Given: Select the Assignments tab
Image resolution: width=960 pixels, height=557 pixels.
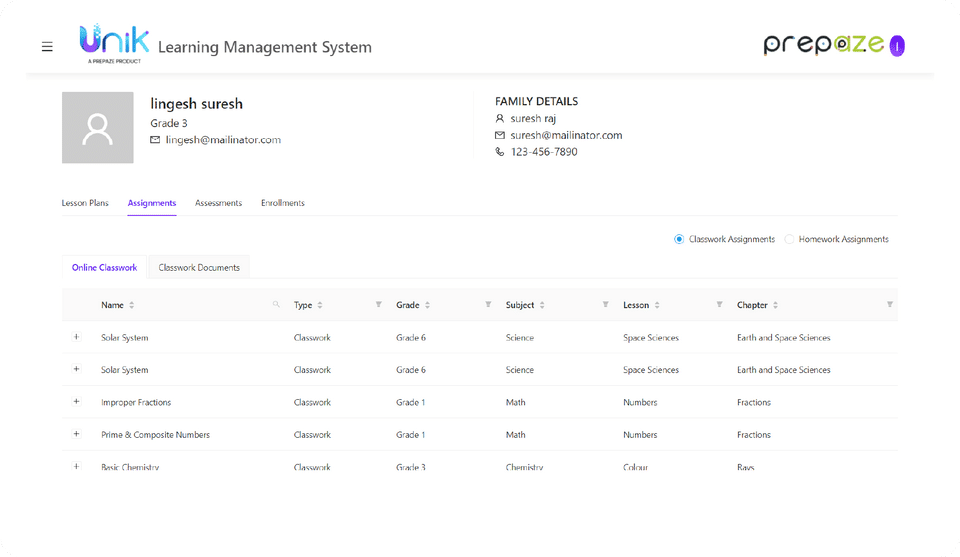Looking at the screenshot, I should (x=152, y=203).
